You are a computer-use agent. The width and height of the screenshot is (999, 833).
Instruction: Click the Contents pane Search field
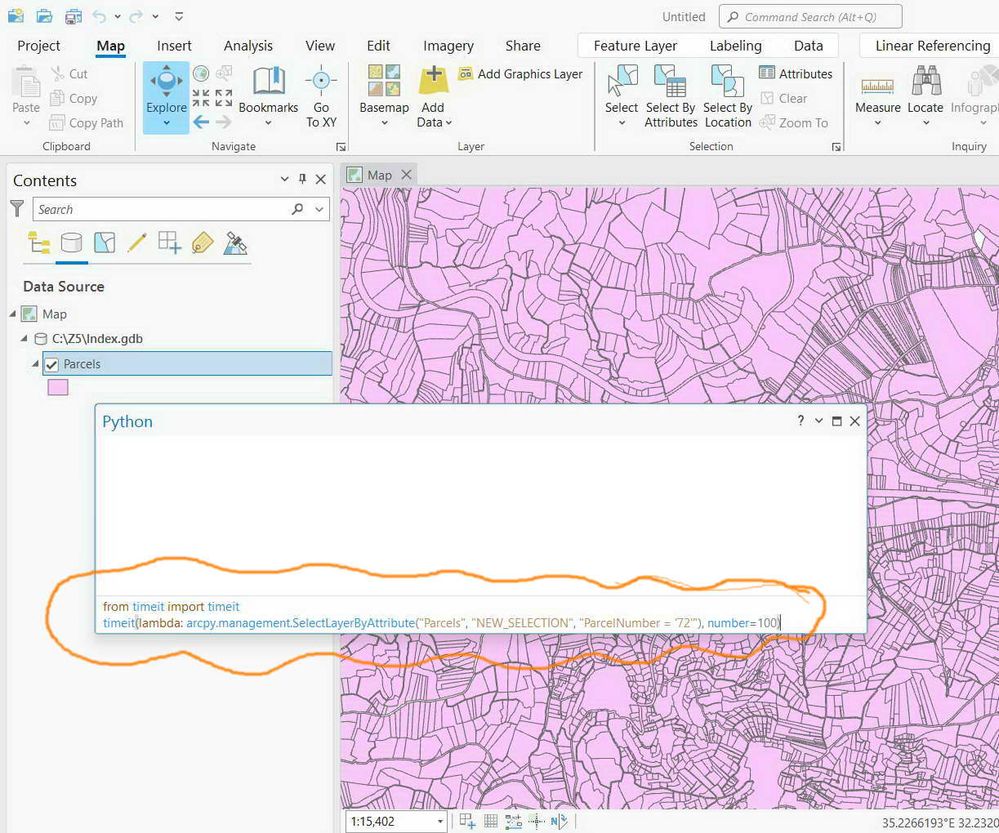tap(160, 210)
